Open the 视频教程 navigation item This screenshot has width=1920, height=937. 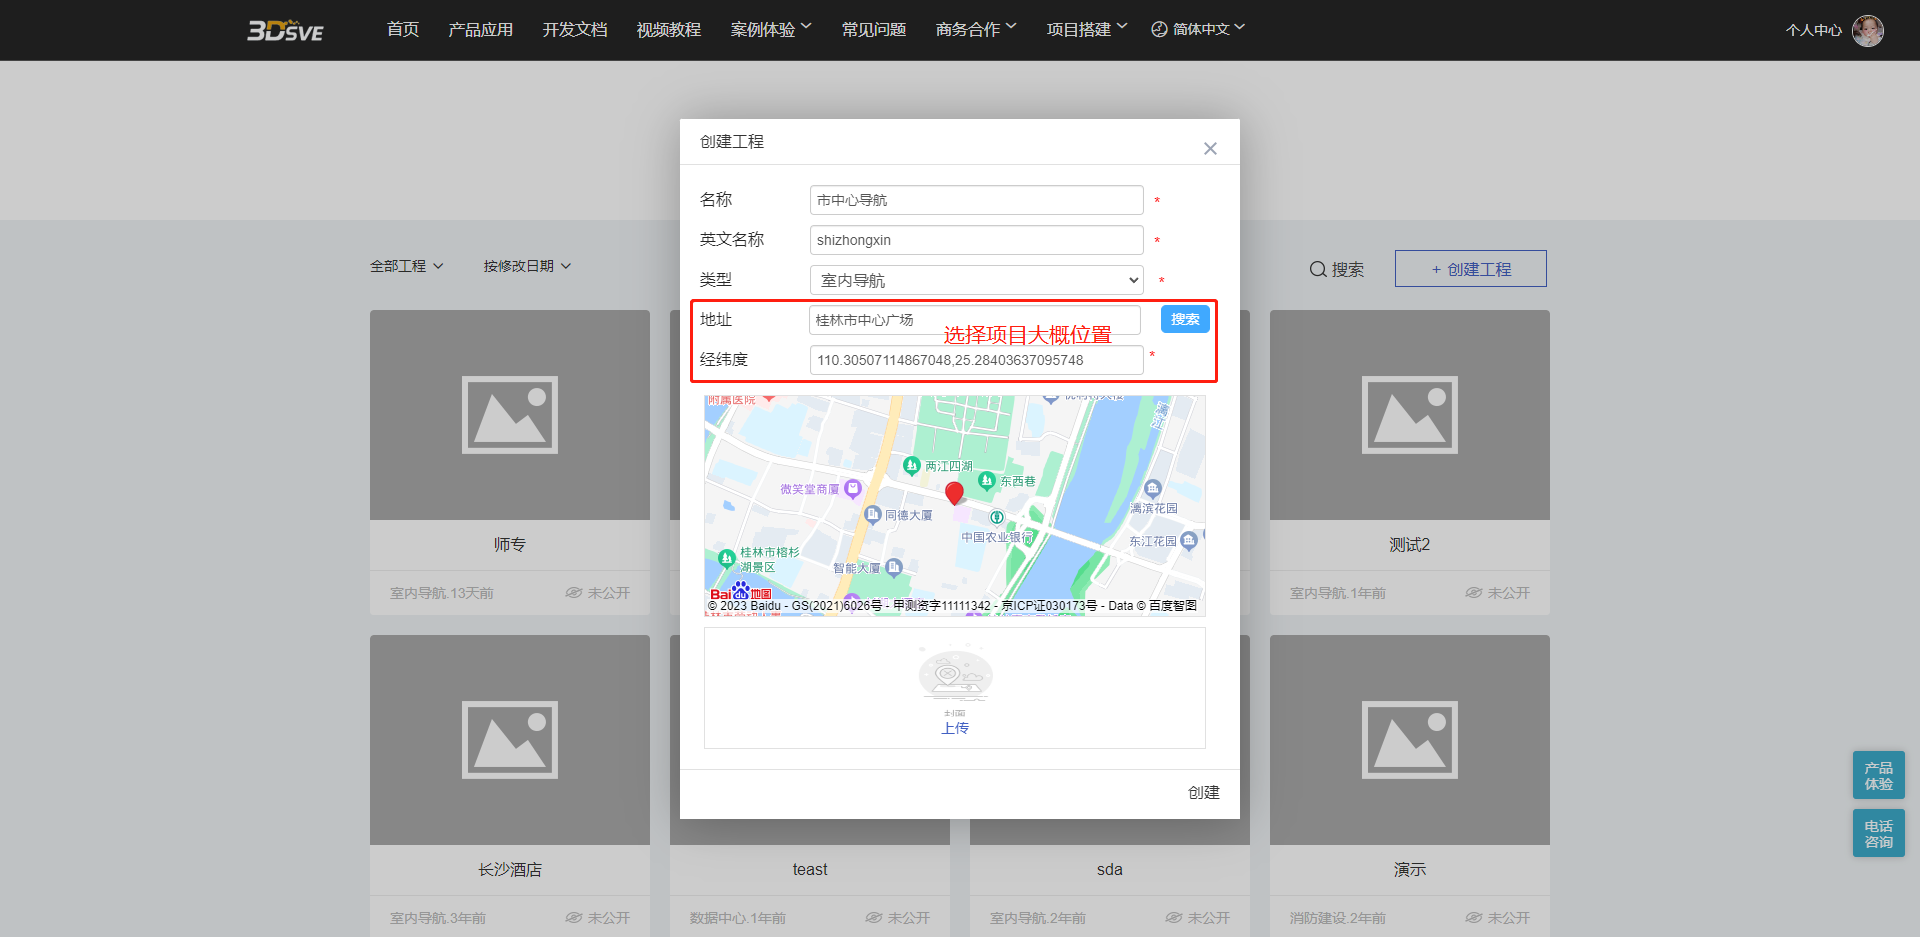[x=668, y=30]
